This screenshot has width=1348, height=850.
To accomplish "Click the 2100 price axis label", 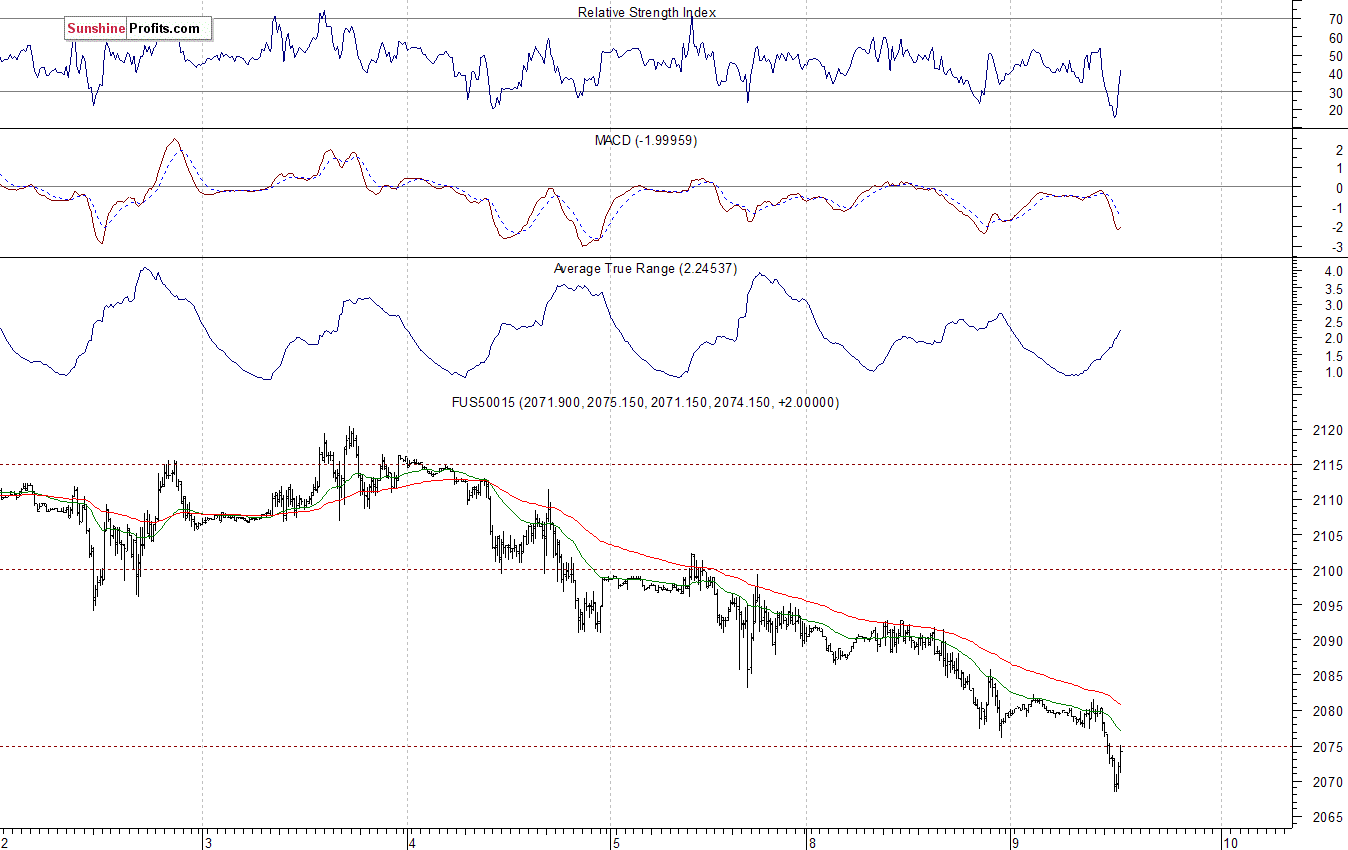I will pyautogui.click(x=1328, y=570).
